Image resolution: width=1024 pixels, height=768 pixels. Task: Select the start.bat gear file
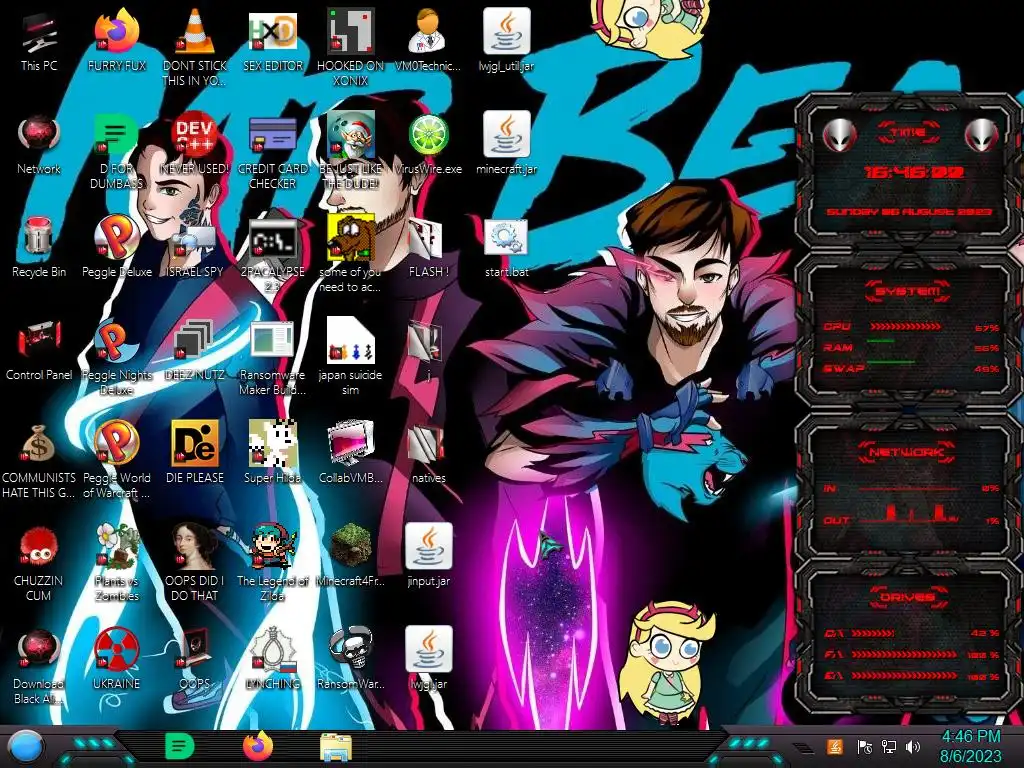coord(506,238)
